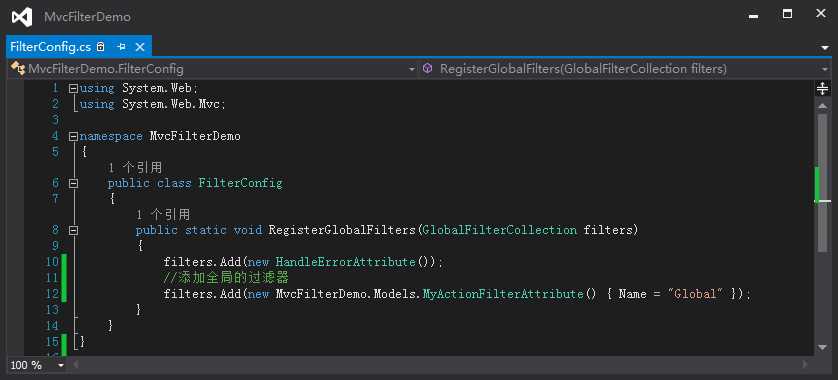Screen dimensions: 838x380
Task: Click the vertical scrollbar up arrow
Action: click(x=823, y=106)
